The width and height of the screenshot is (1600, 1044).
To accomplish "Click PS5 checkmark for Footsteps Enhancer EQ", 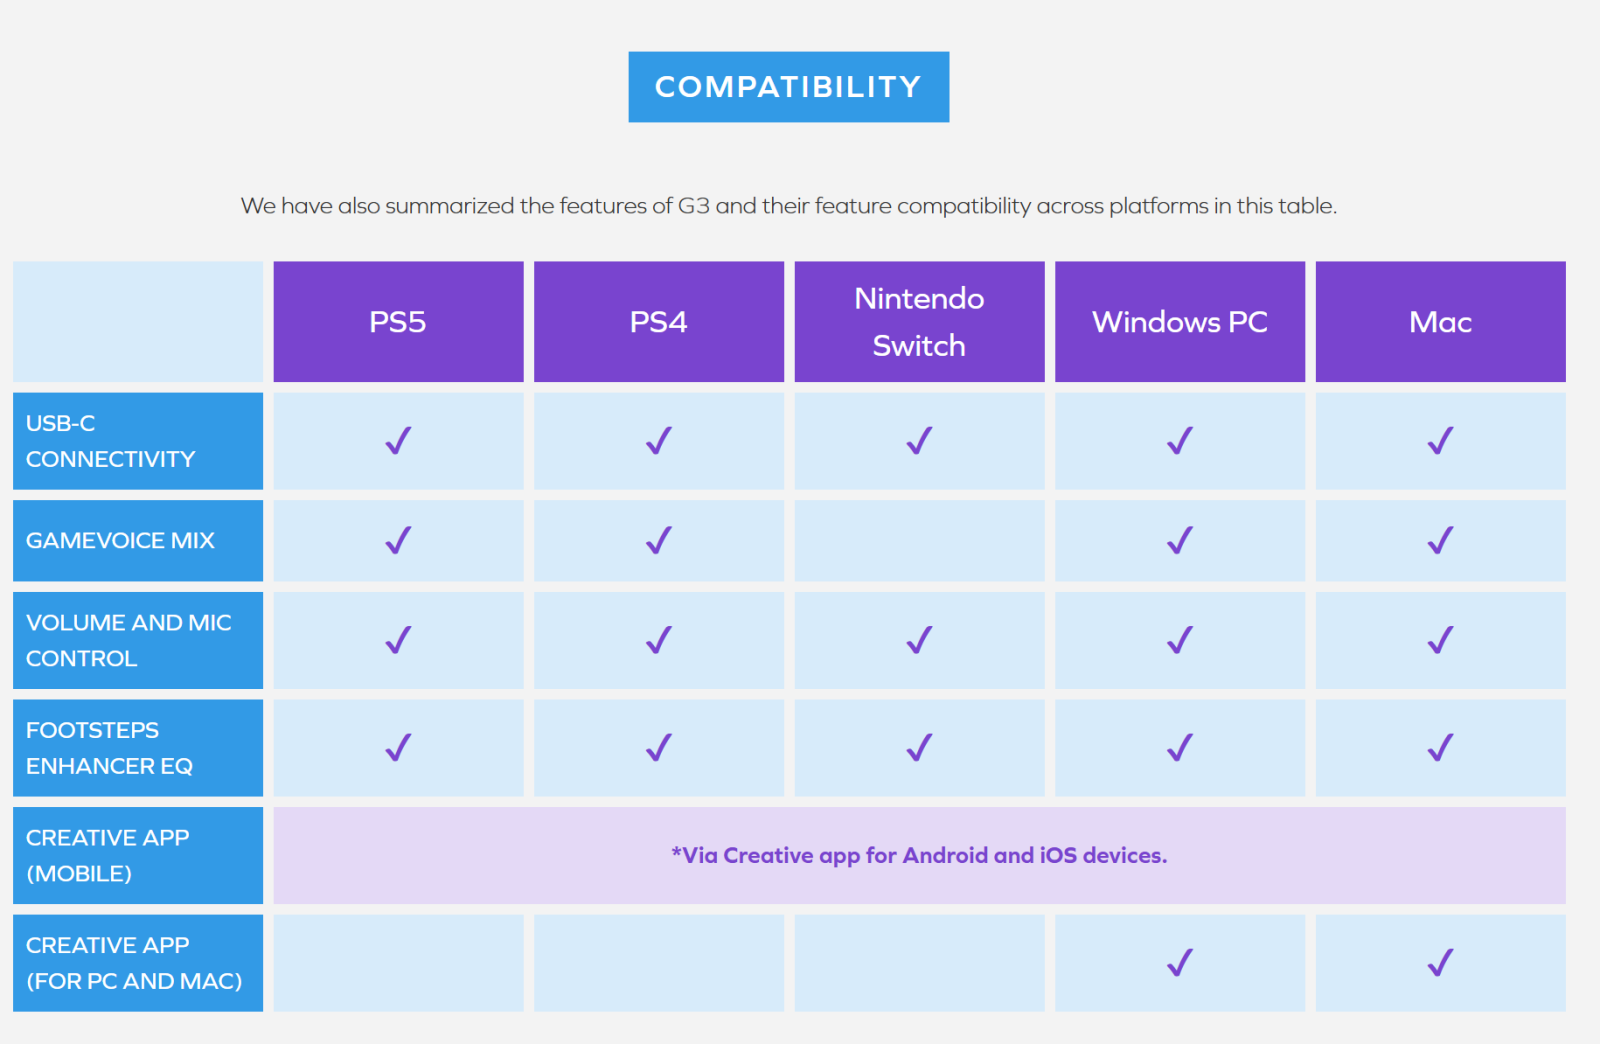I will click(398, 748).
